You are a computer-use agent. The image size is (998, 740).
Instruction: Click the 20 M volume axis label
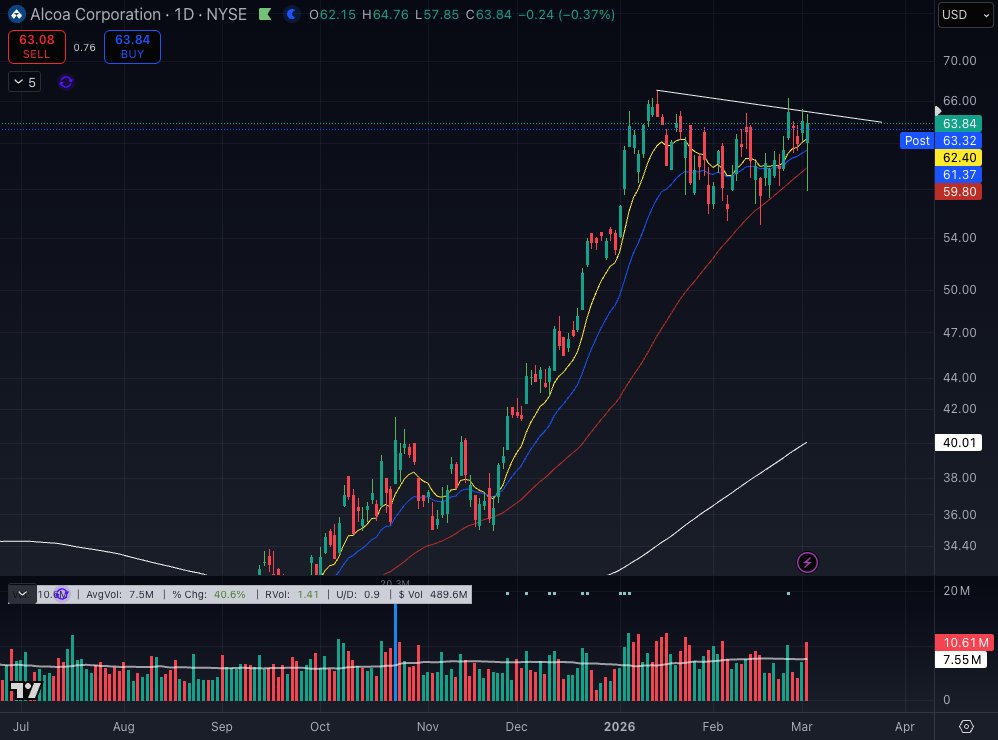pos(957,591)
